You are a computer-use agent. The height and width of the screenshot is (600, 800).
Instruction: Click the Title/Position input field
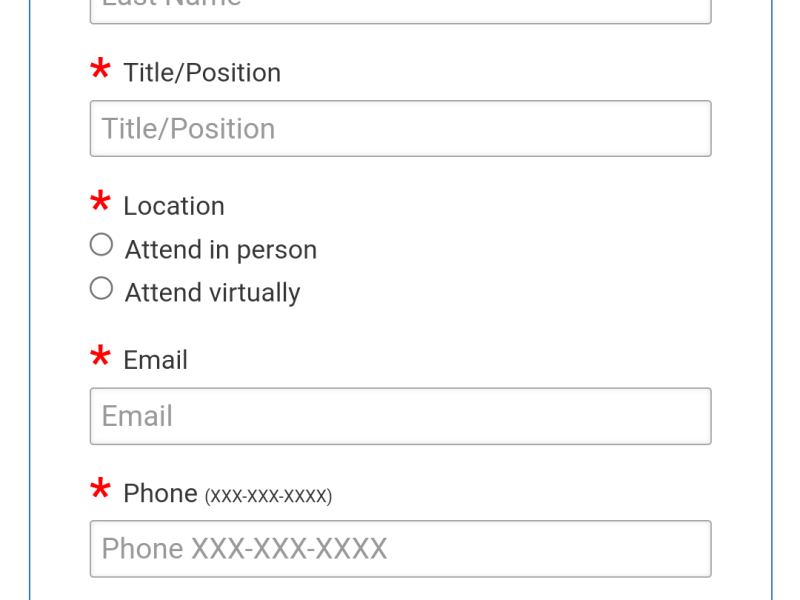[400, 128]
